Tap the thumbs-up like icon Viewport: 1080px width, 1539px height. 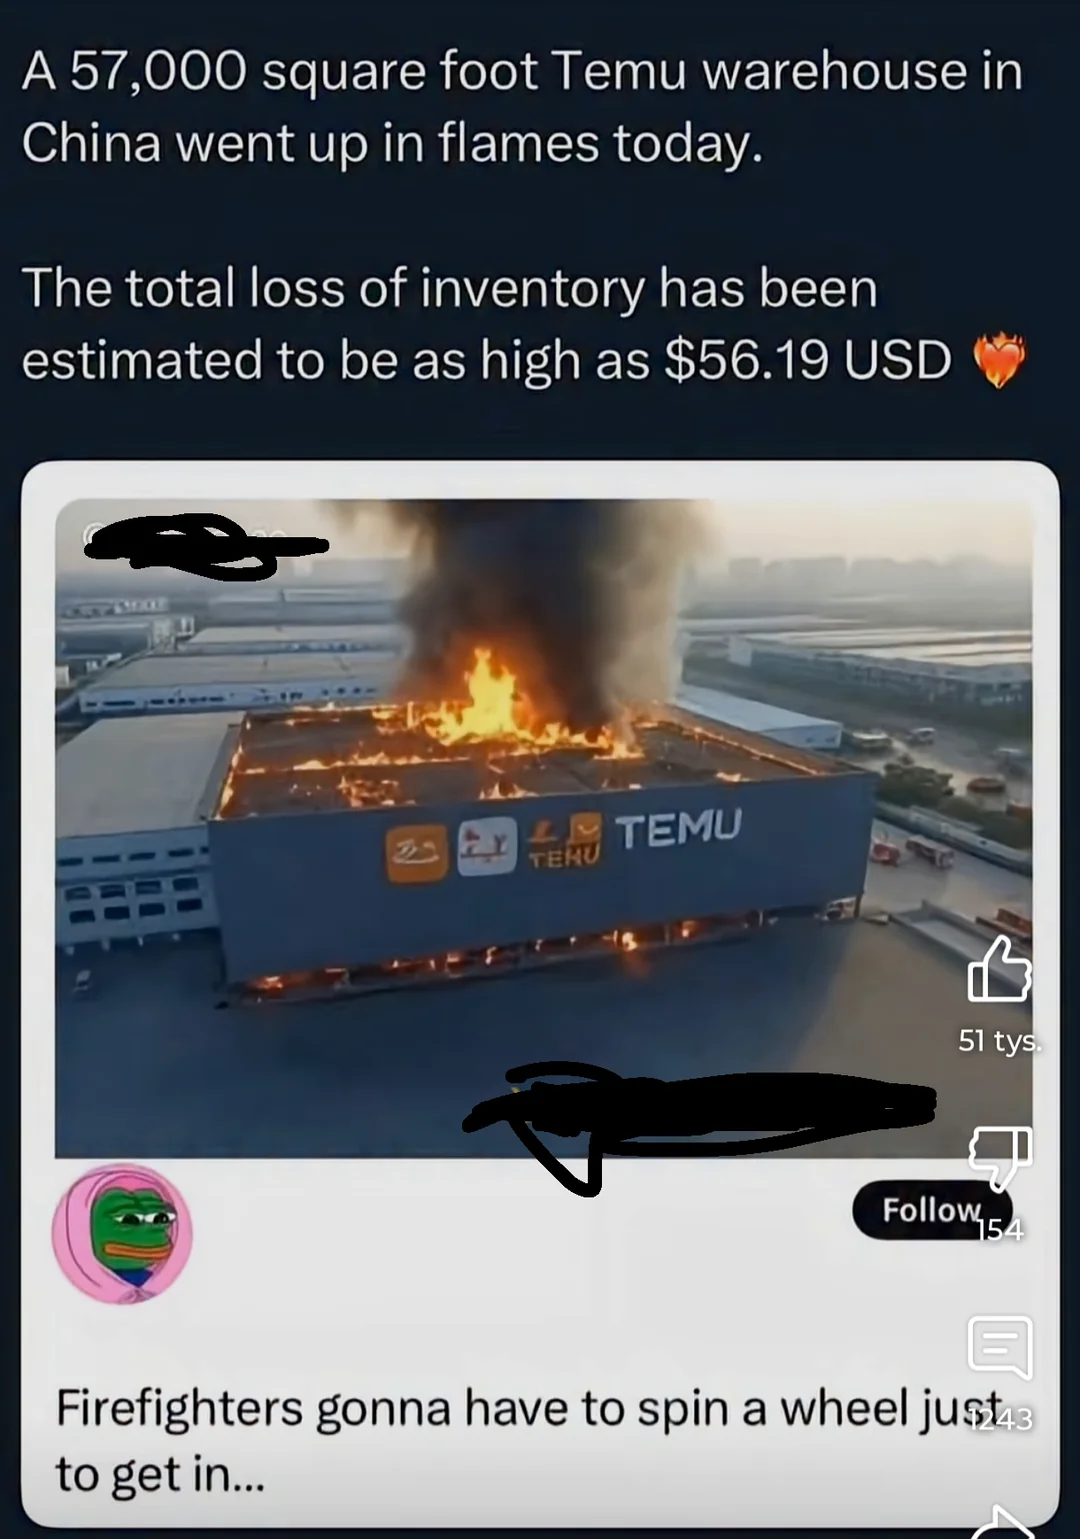coord(999,969)
